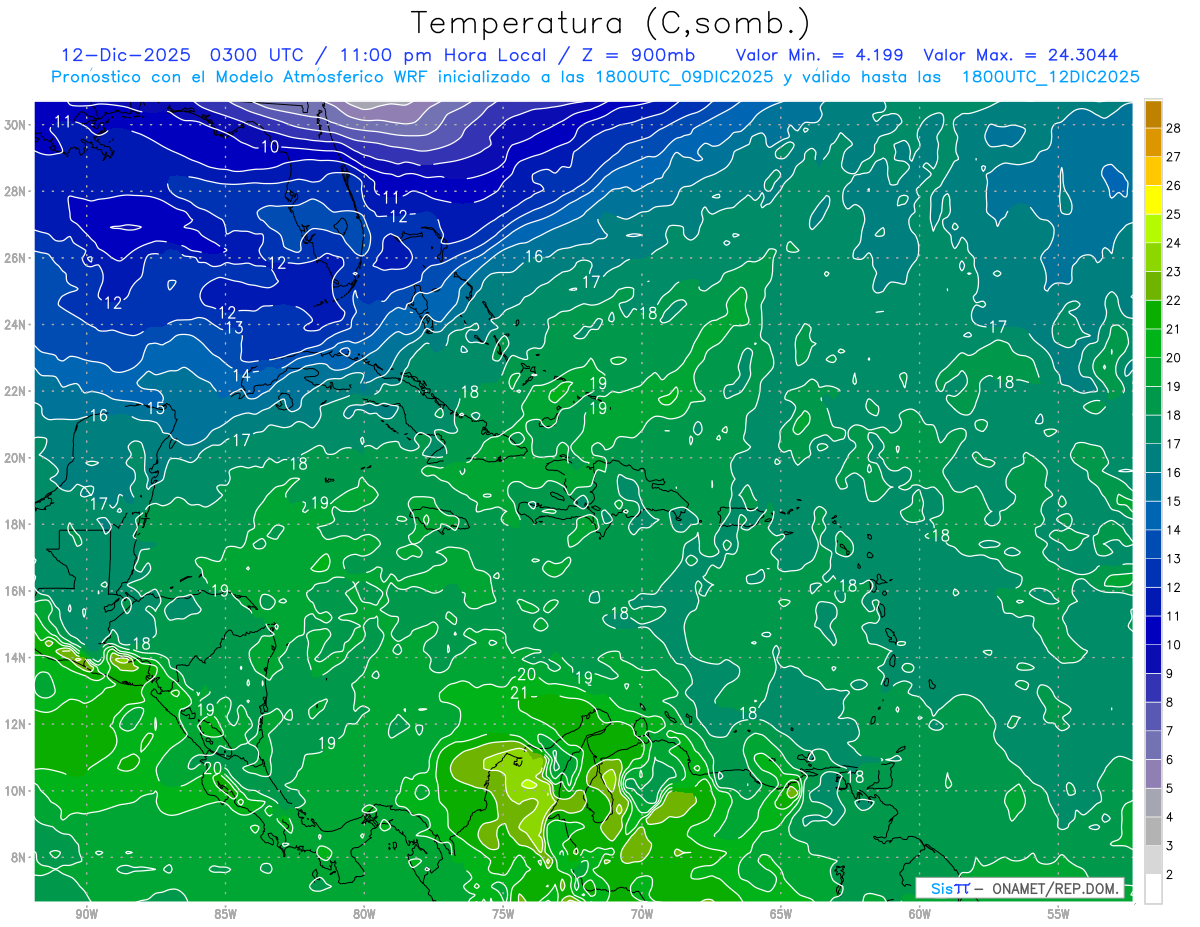Click the '80W' longitude label
1200x927 pixels.
pyautogui.click(x=364, y=915)
